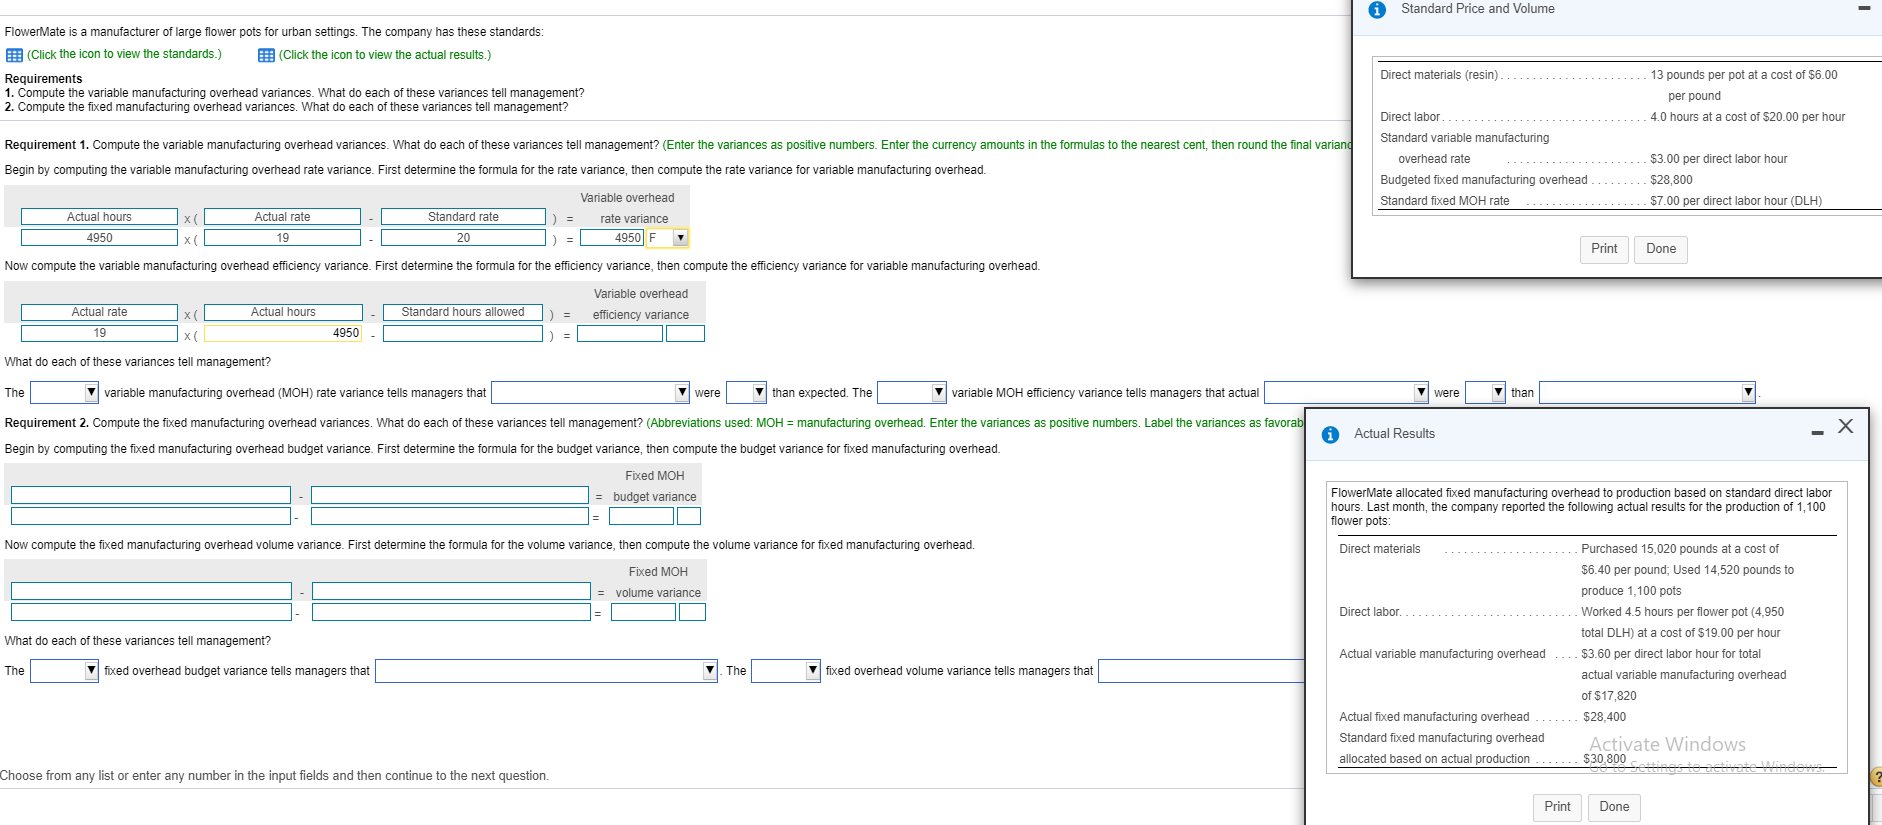
Task: Click Done in Standard Price and Volume dialog
Action: coord(1661,249)
